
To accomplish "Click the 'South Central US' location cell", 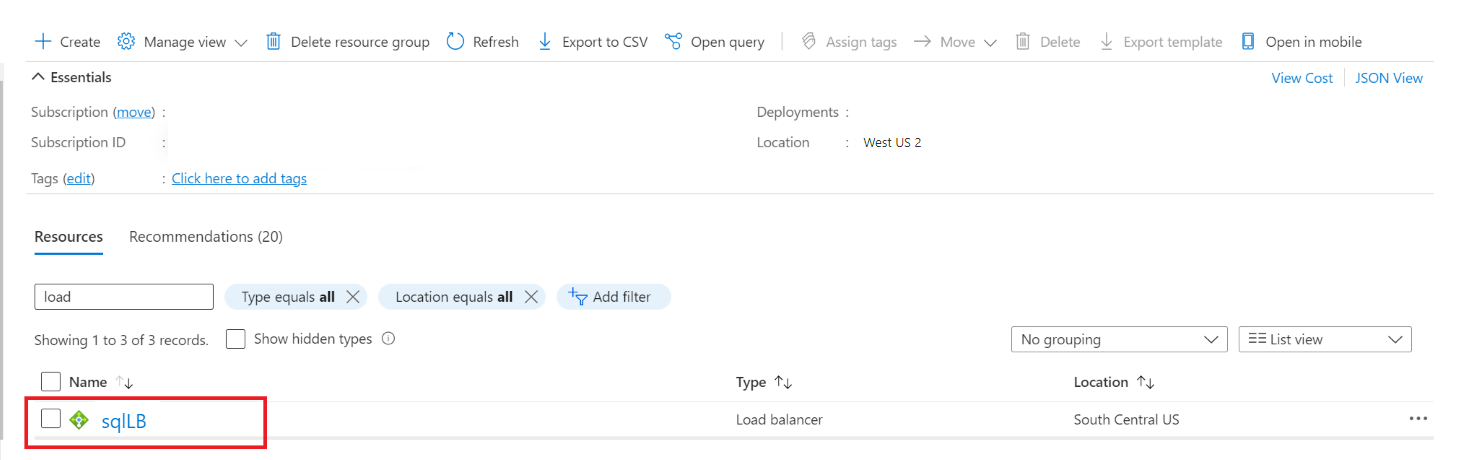I will (1126, 420).
